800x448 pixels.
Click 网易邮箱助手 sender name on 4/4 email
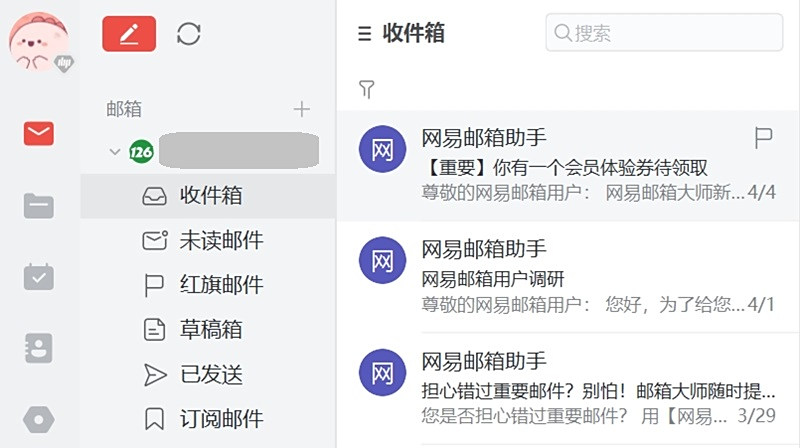coord(484,138)
